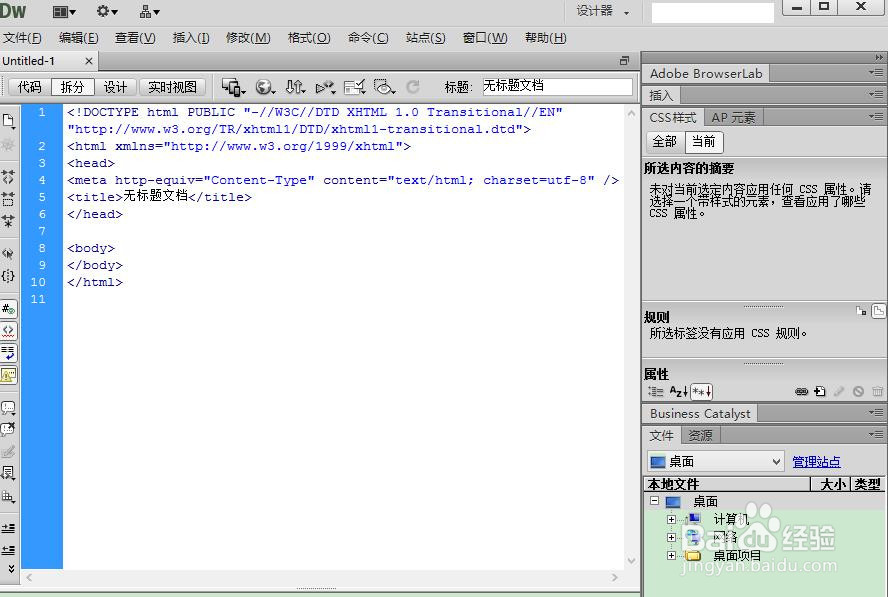The height and width of the screenshot is (597, 888).
Task: Open the 设计器 workspace switcher dropdown
Action: pyautogui.click(x=603, y=11)
